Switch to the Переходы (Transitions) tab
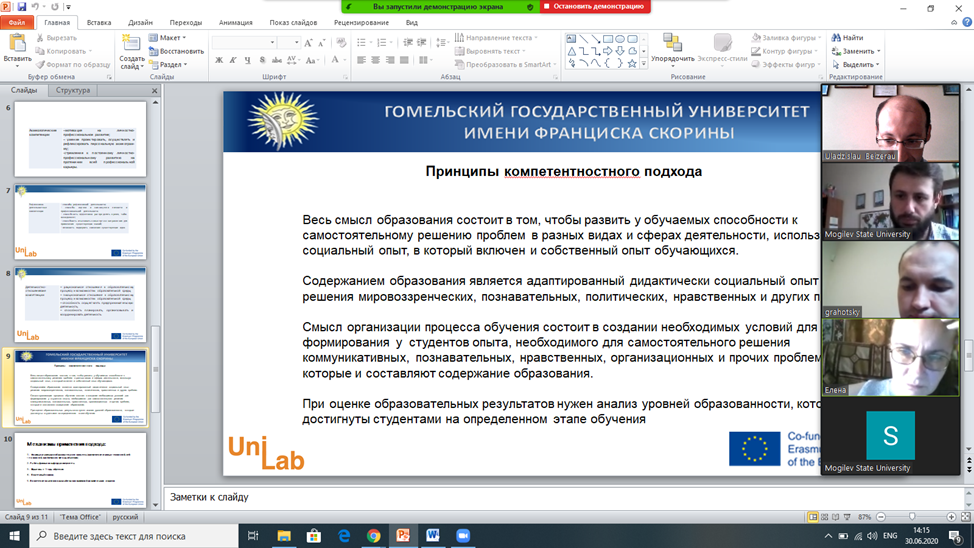974x548 pixels. (186, 22)
